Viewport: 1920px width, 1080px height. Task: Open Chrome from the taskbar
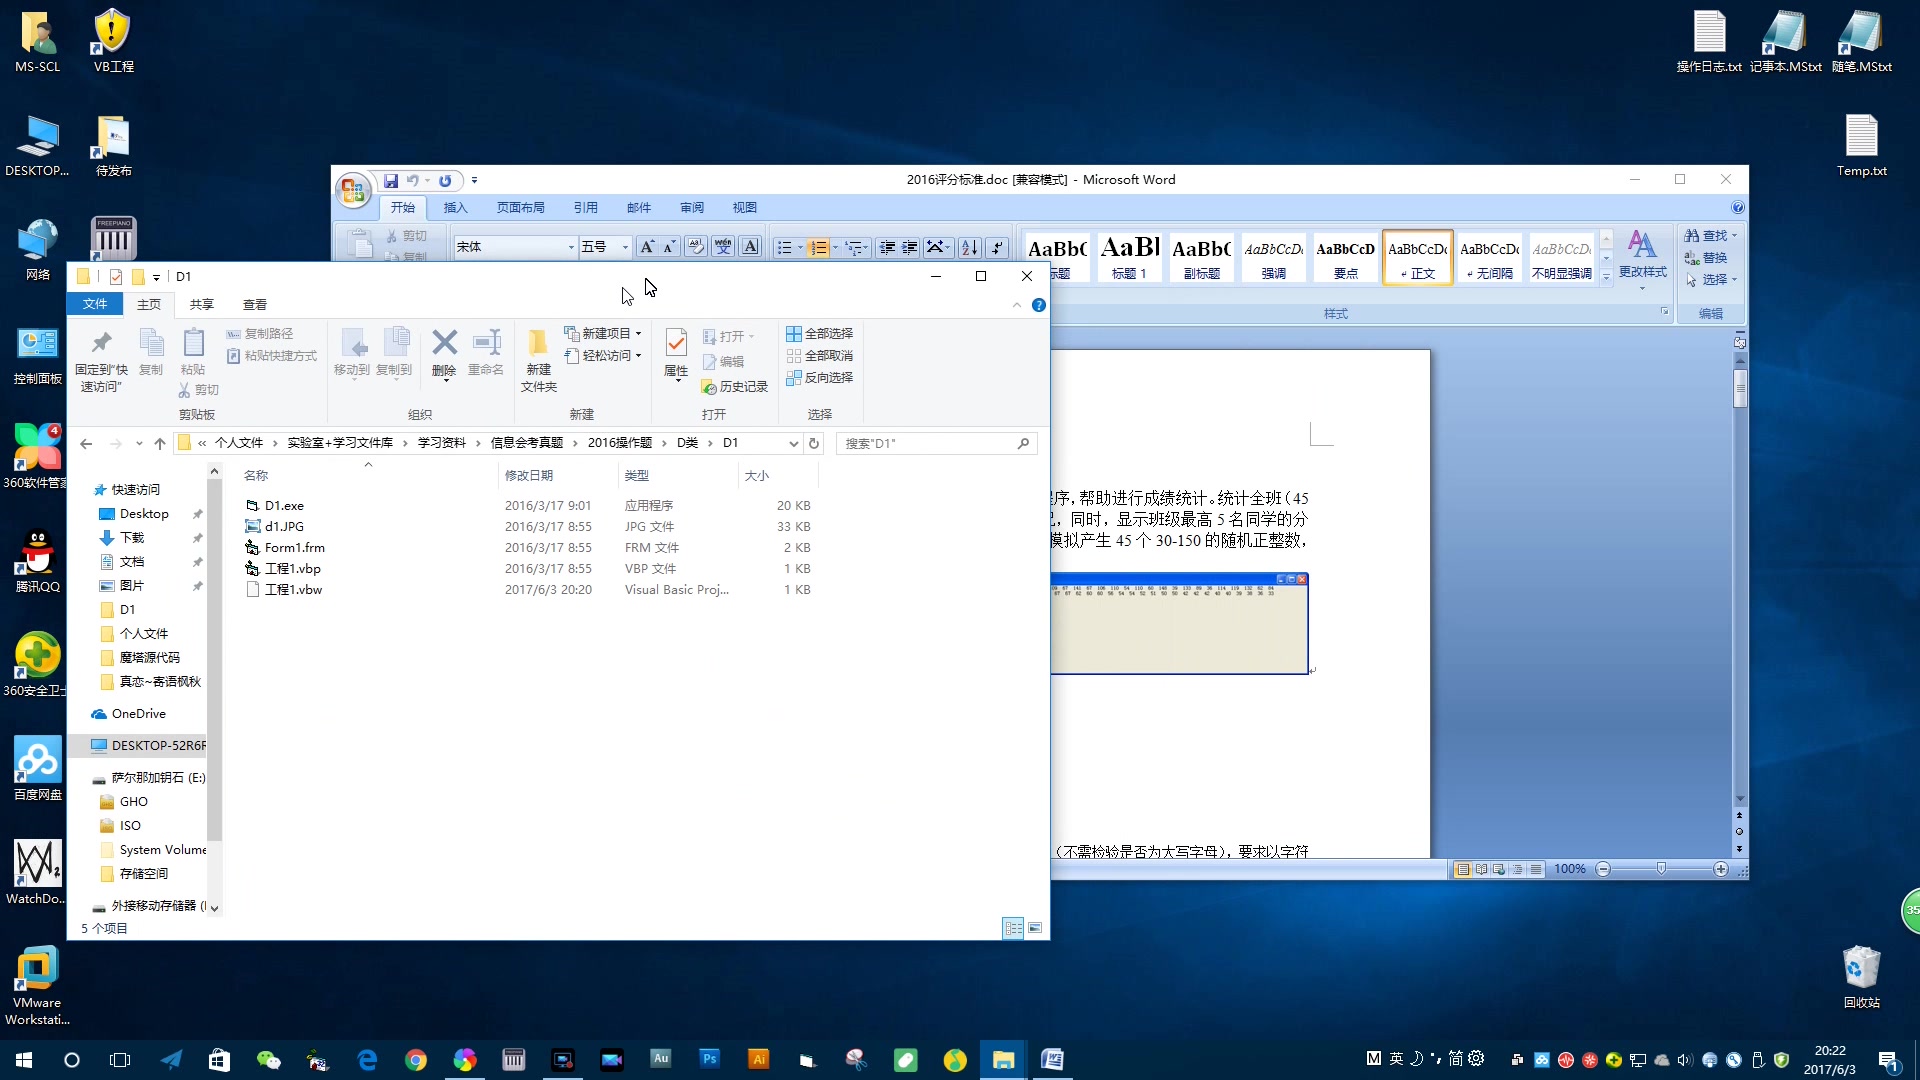pyautogui.click(x=416, y=1060)
